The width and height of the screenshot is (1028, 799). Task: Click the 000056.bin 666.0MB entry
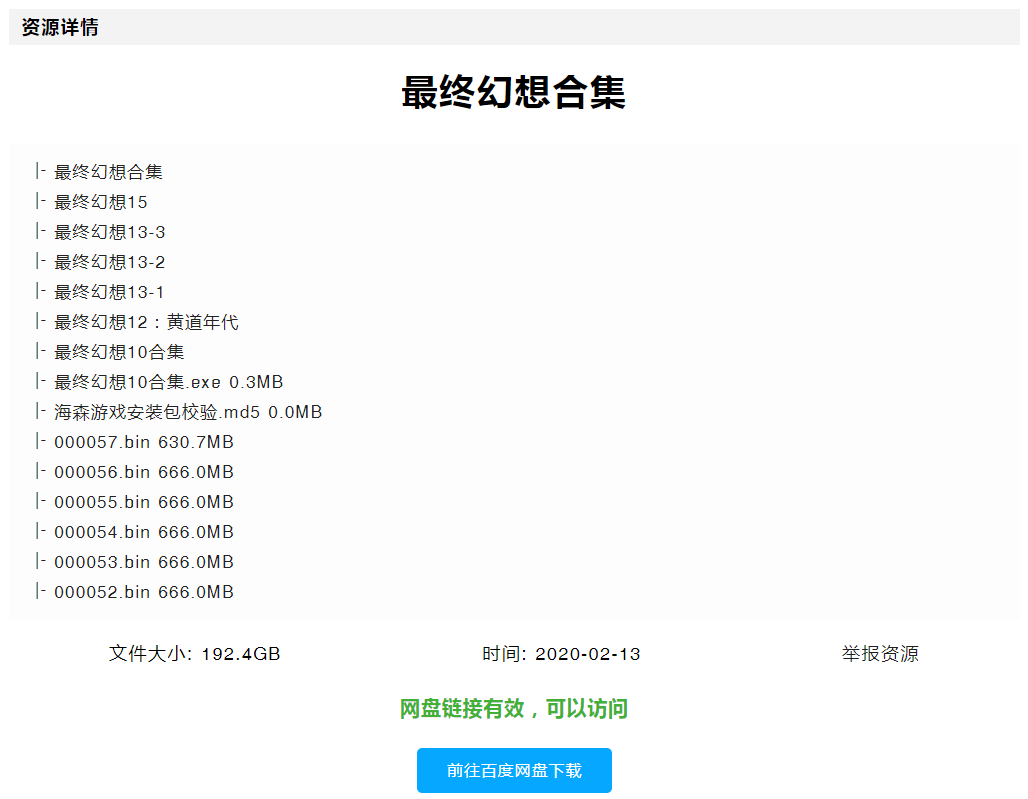click(144, 472)
